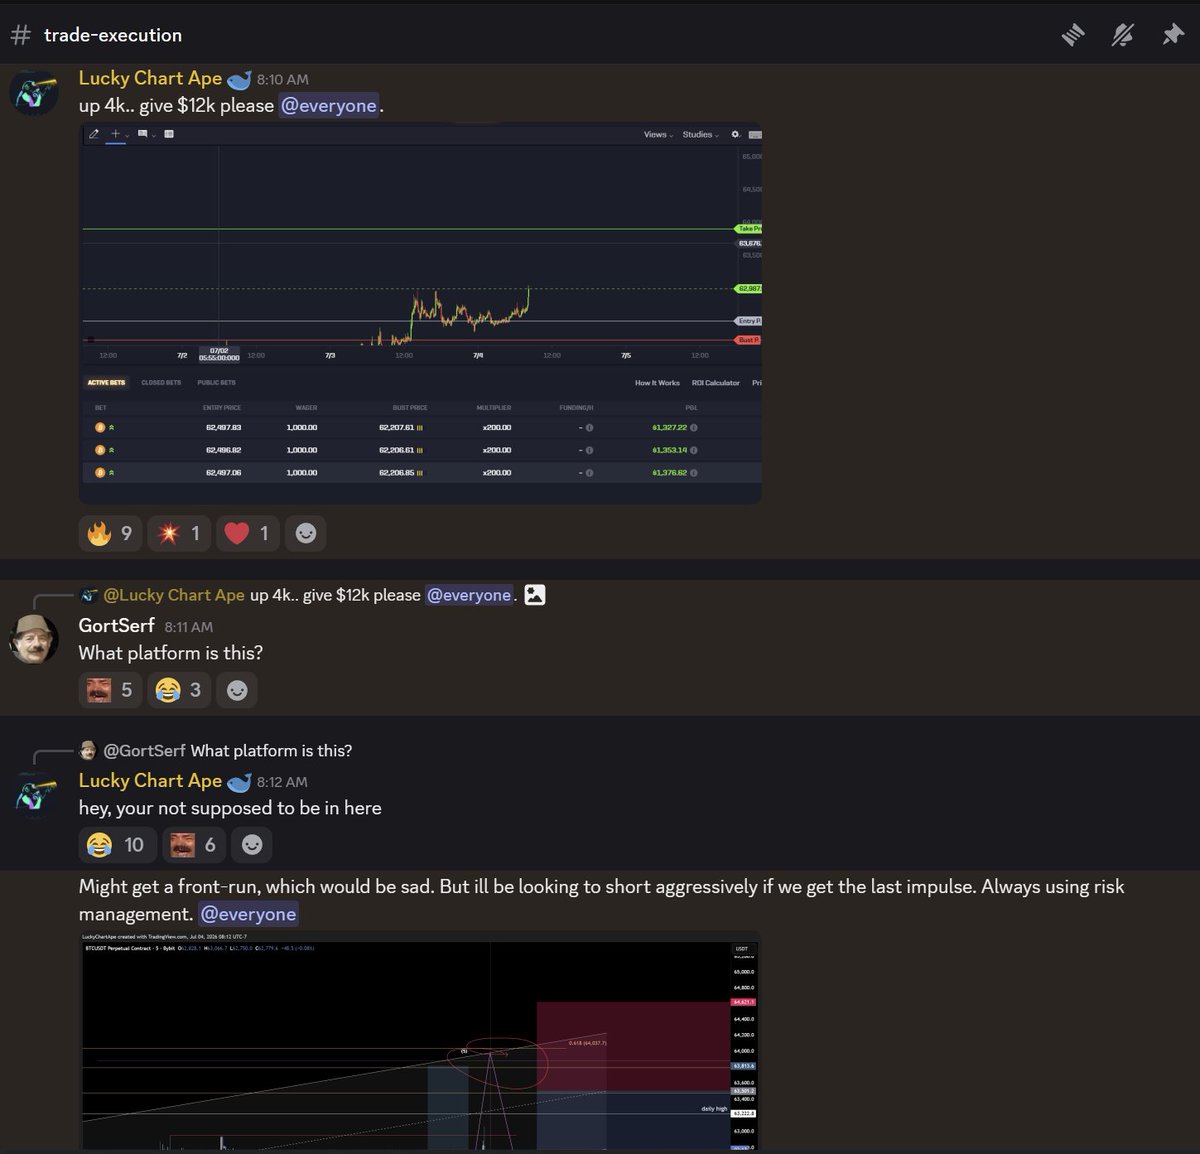Viewport: 1200px width, 1154px height.
Task: Click whale badge beside 8:10 AM username
Action: click(x=239, y=79)
